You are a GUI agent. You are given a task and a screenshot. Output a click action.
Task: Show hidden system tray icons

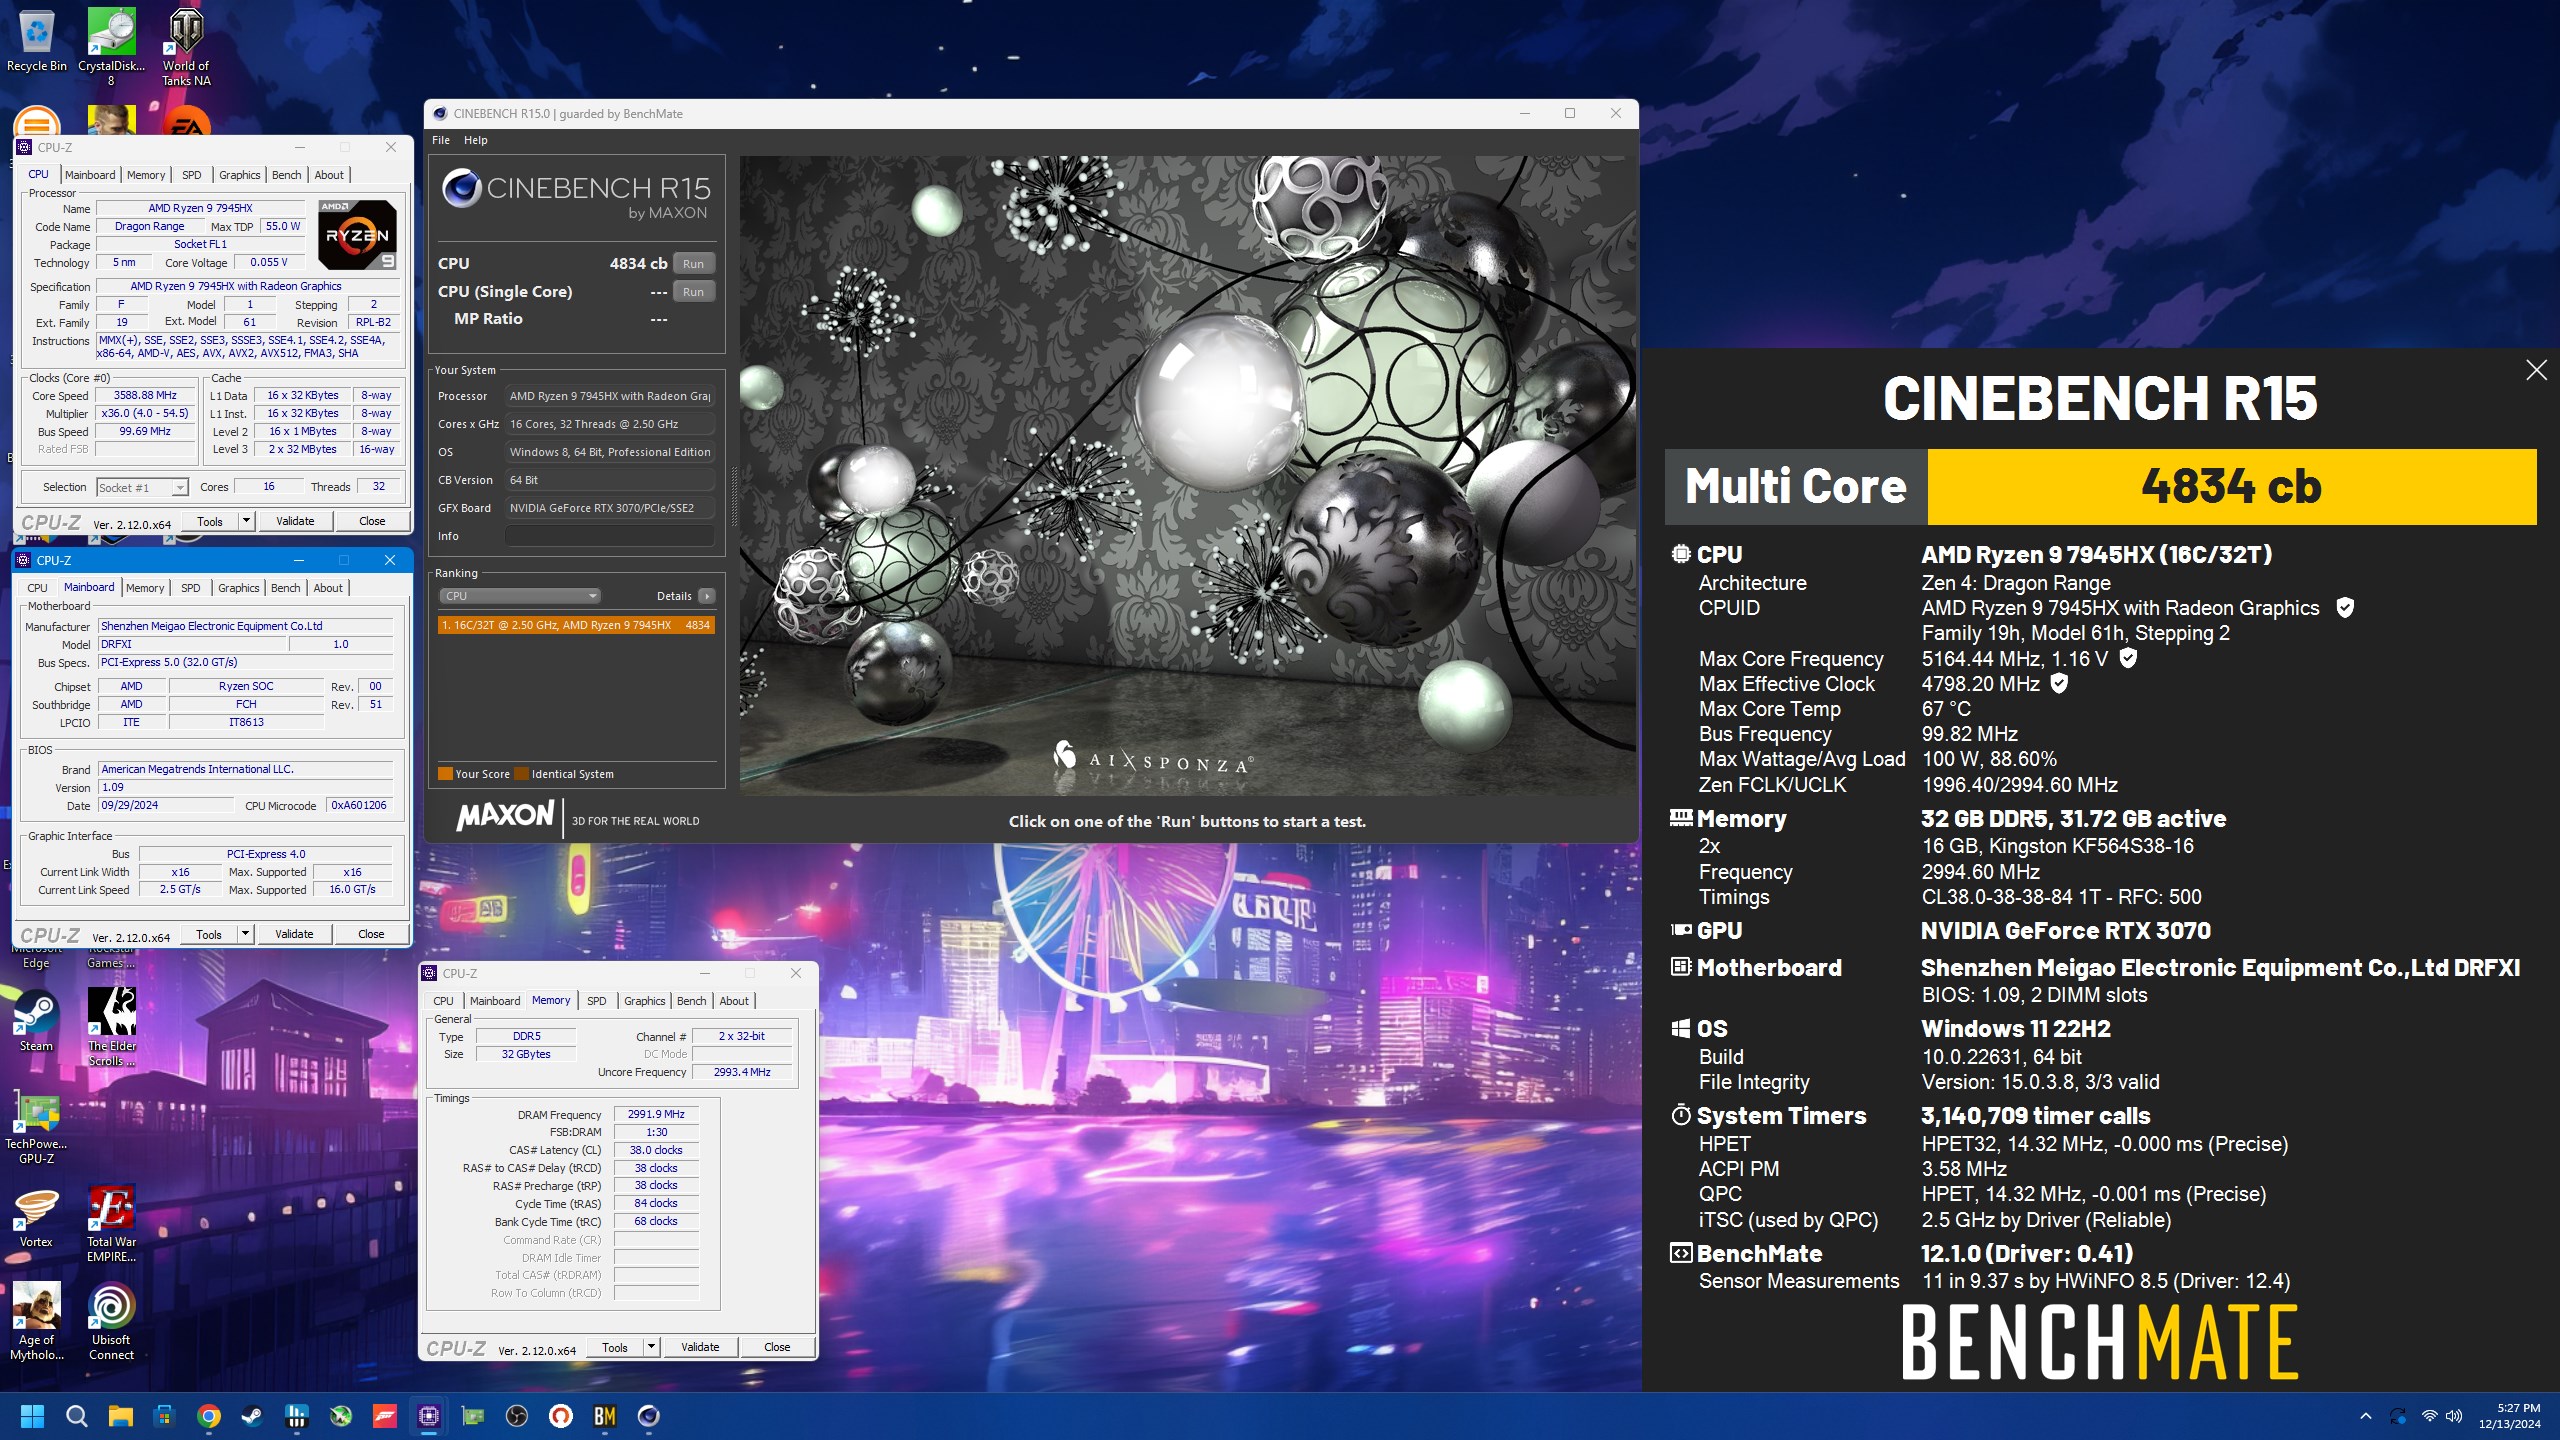click(x=2366, y=1416)
